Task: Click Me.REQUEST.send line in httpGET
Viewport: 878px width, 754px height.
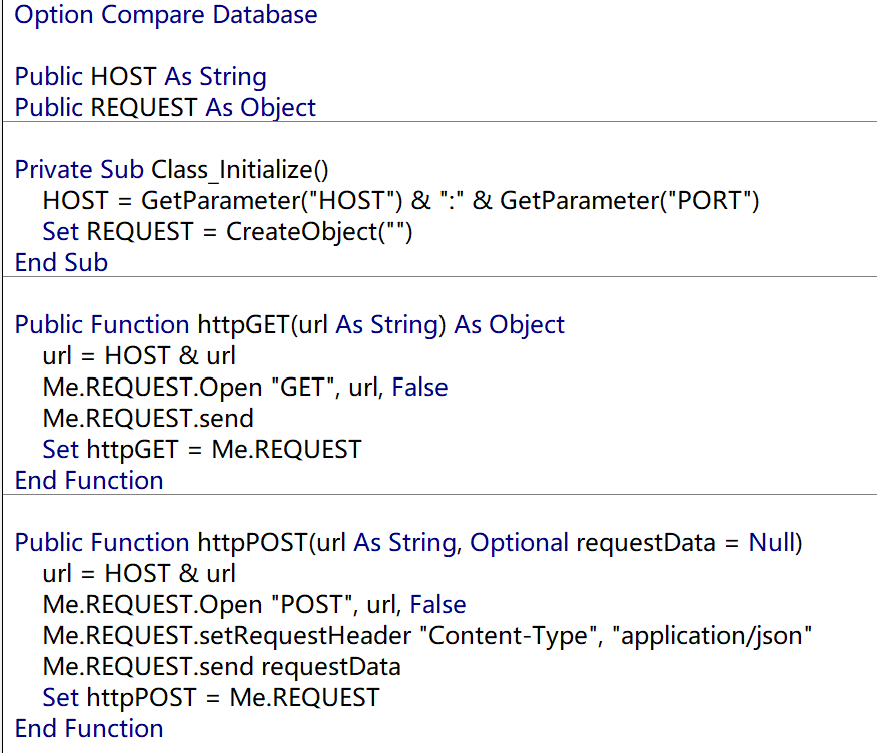Action: (x=148, y=419)
